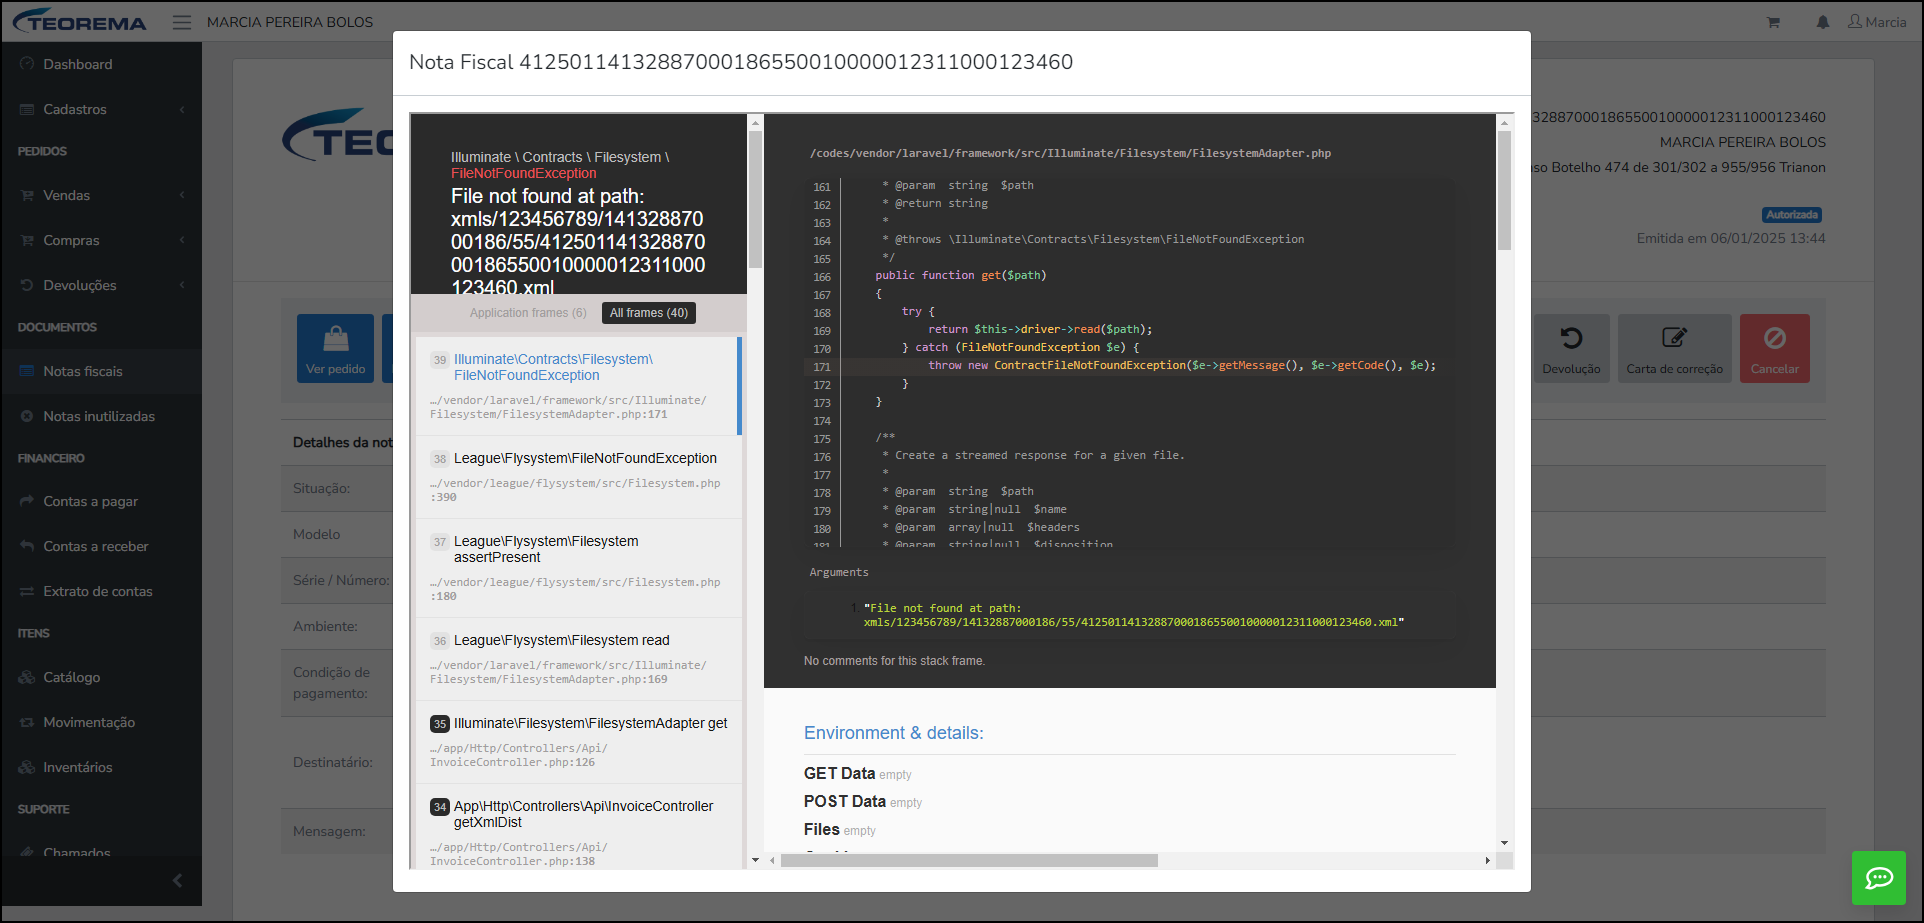1924x923 pixels.
Task: Click the Vendas cart icon in sidebar
Action: [x=27, y=195]
